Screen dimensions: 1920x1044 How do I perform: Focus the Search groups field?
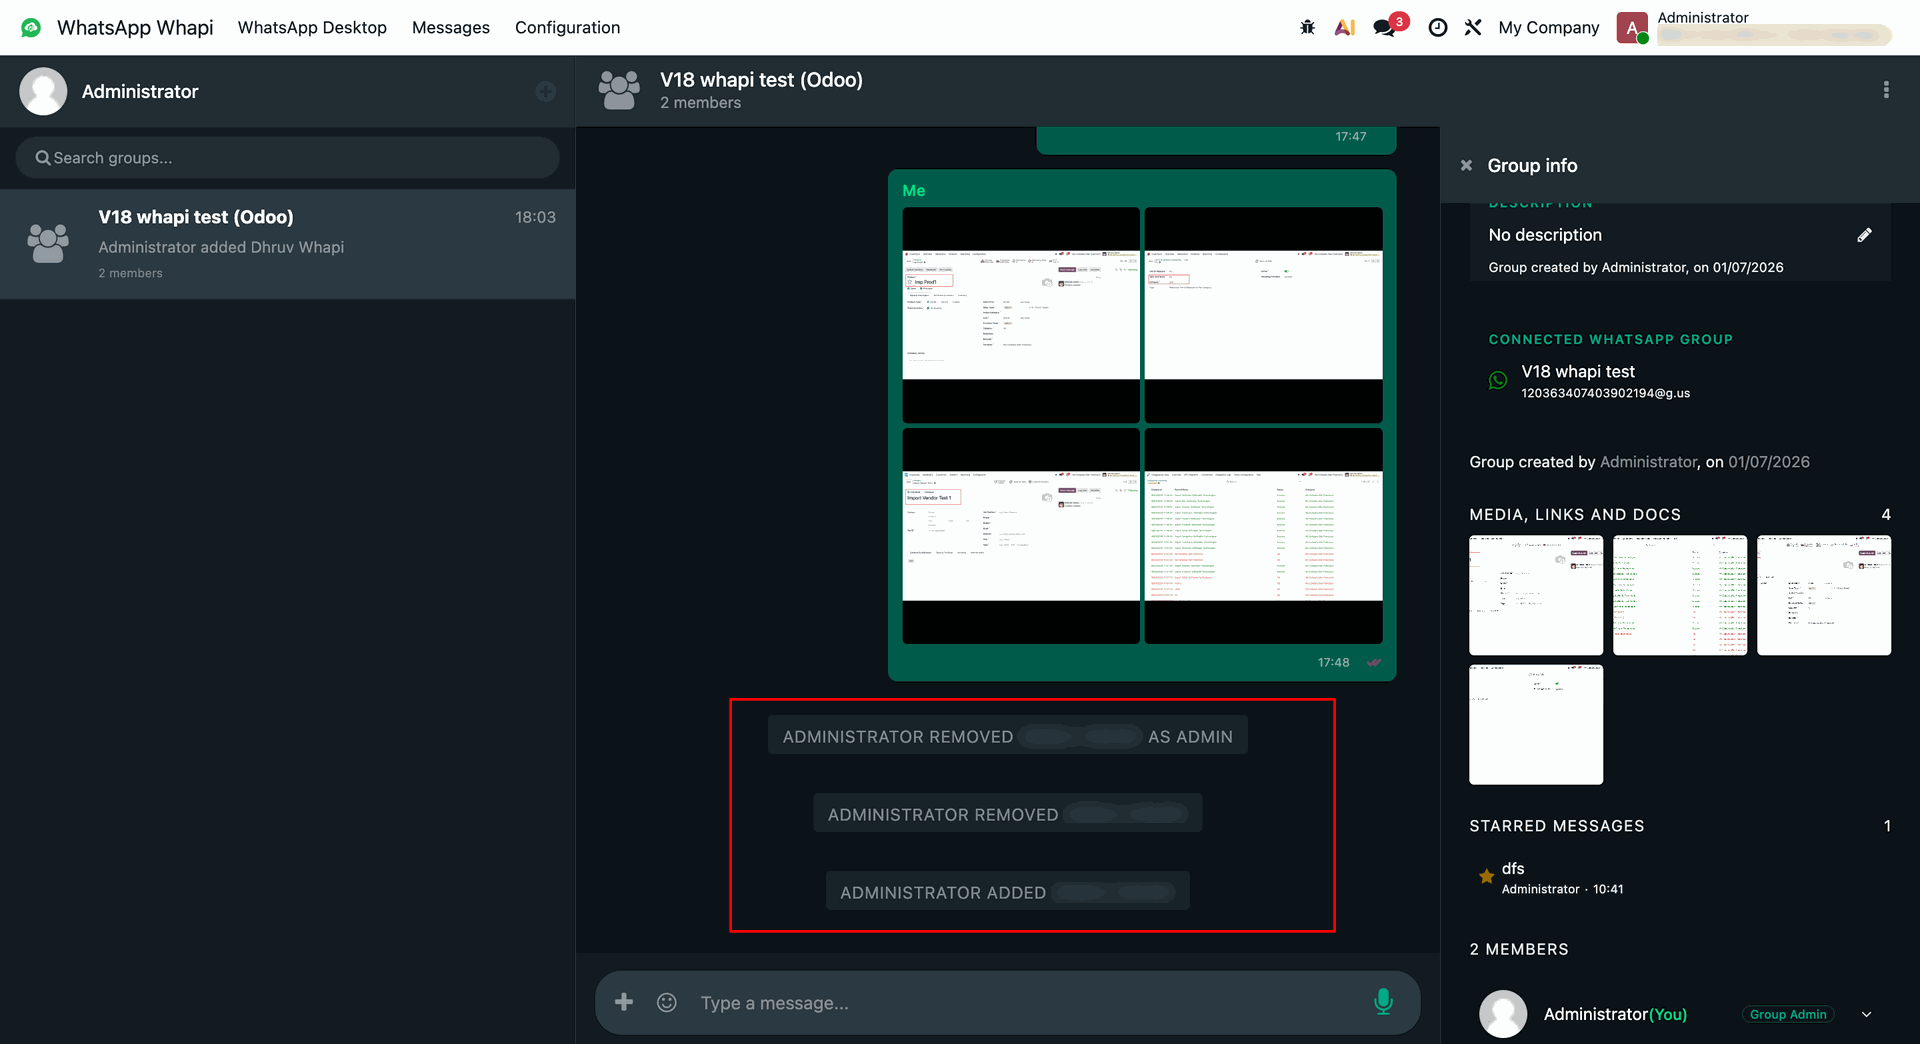287,158
